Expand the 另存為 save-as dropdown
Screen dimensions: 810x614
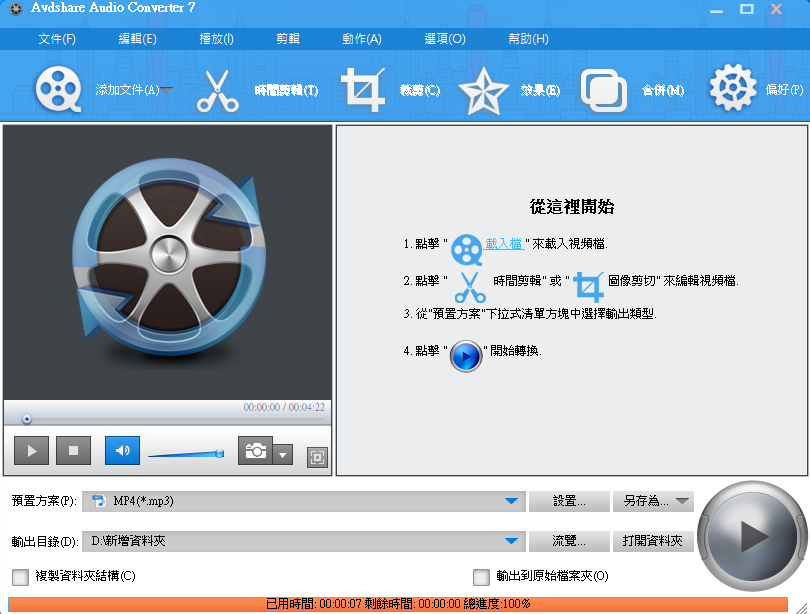click(x=684, y=501)
